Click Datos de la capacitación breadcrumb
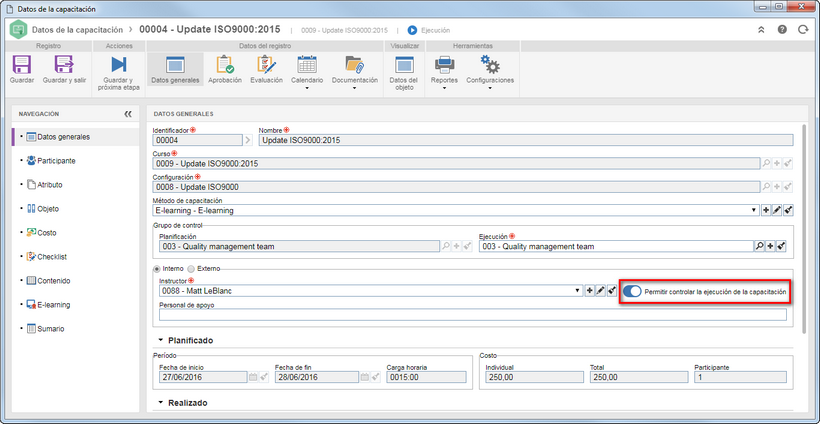 pos(77,30)
